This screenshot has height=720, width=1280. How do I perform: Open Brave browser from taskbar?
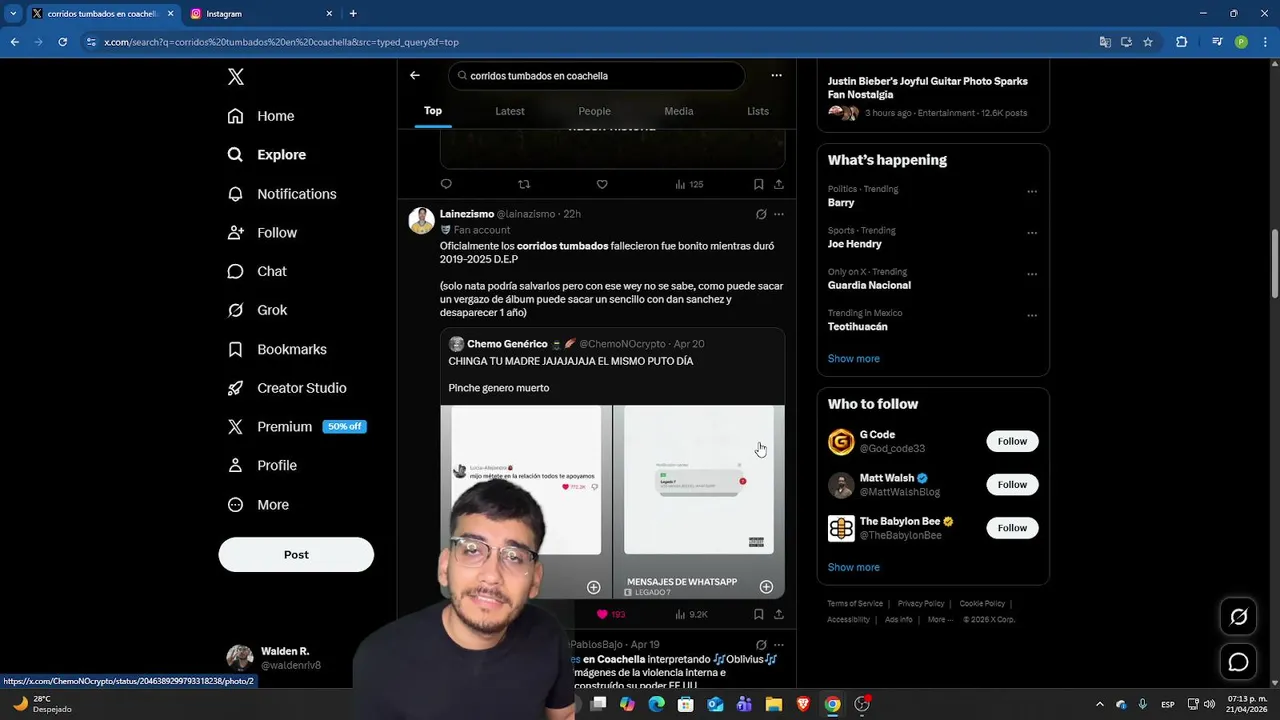(x=803, y=704)
